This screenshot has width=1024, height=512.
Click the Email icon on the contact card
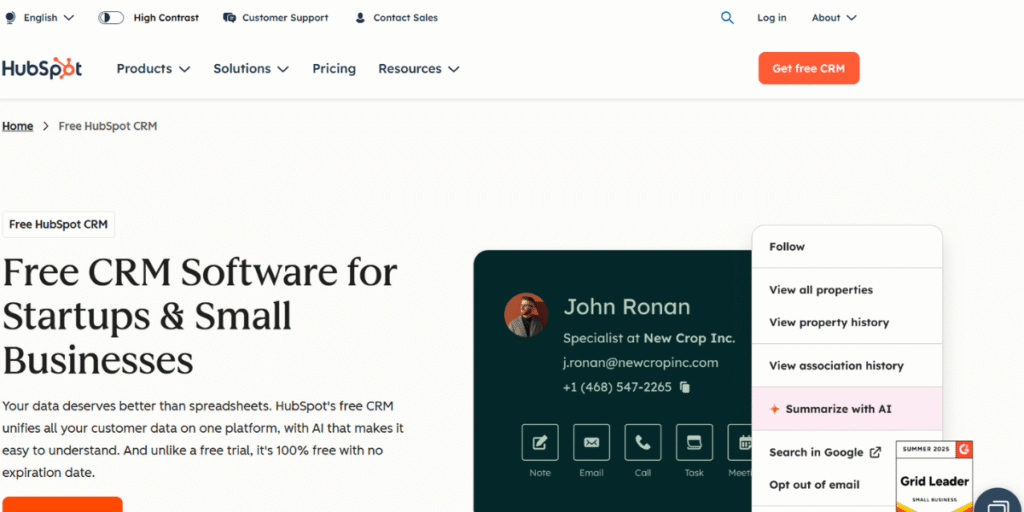click(591, 443)
